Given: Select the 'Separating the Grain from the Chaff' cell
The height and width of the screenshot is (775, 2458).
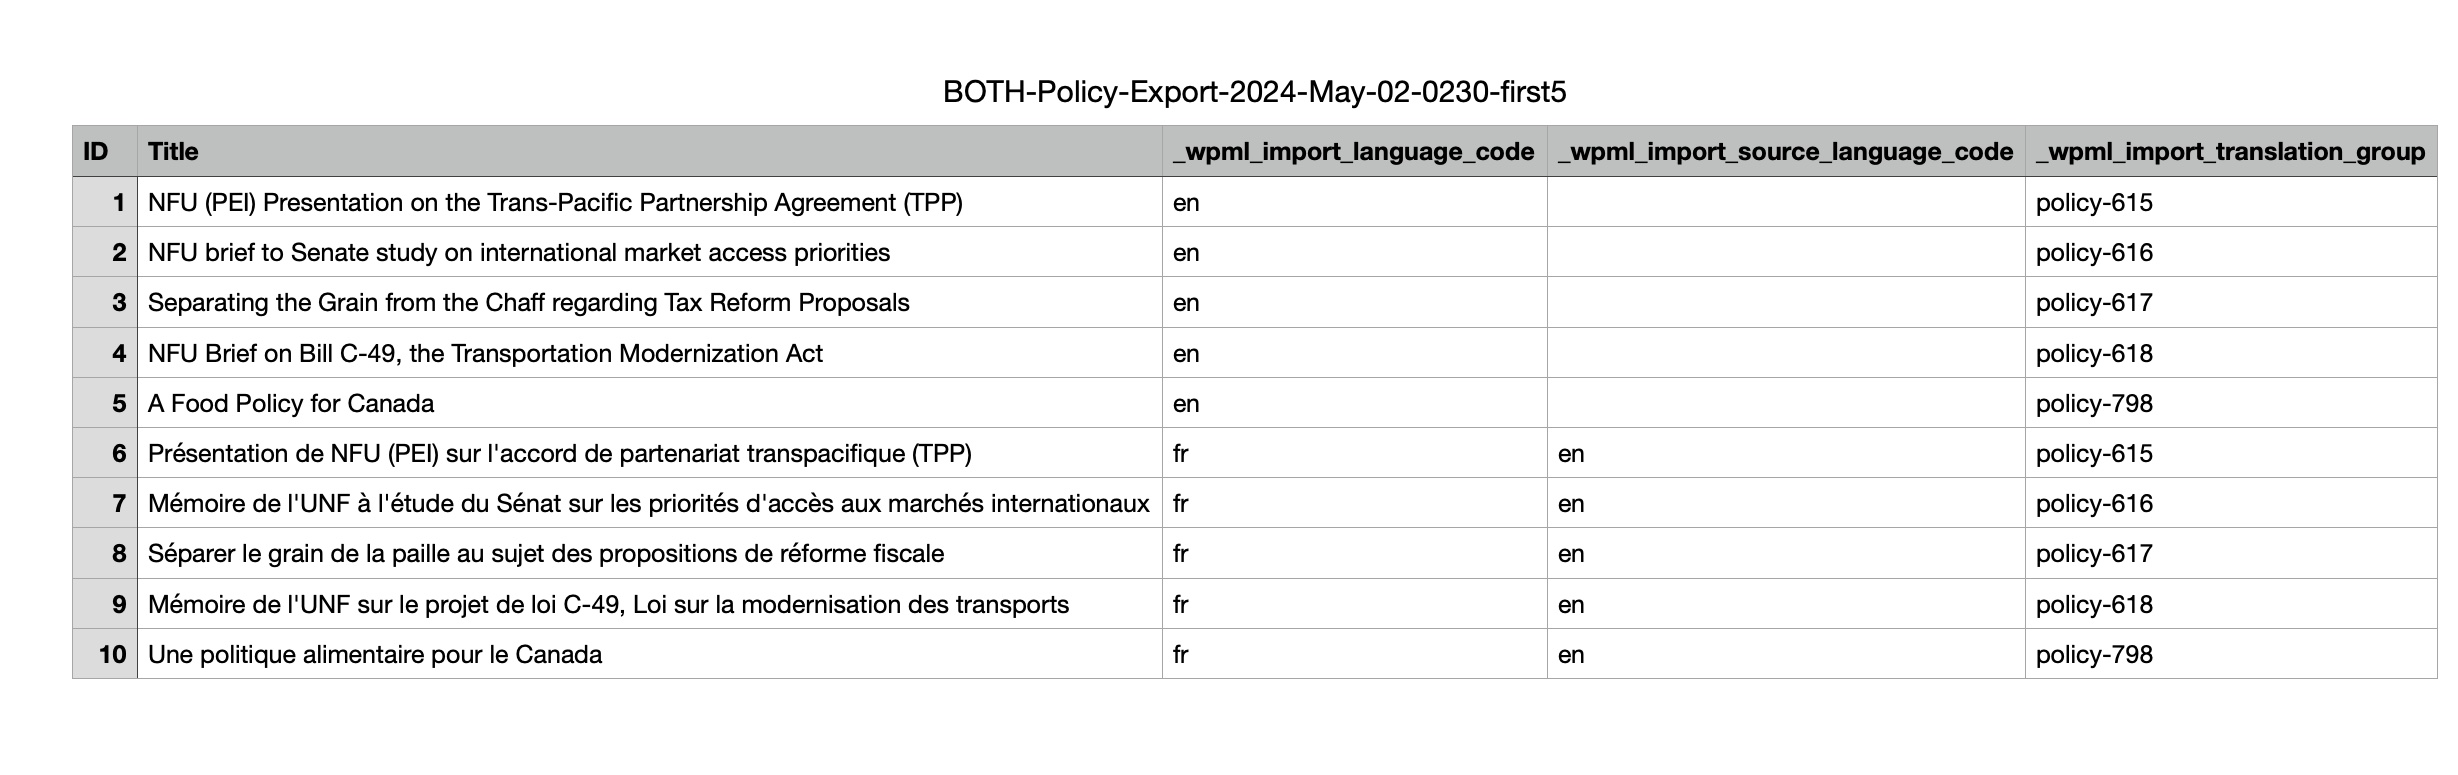Looking at the screenshot, I should coord(650,302).
